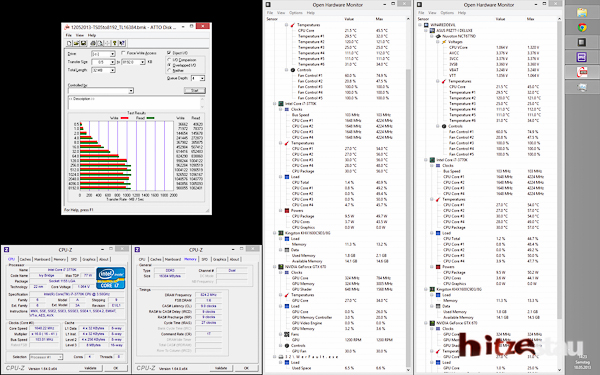
Task: Collapse the Powers node in left Hardware Monitor
Action: [281, 210]
